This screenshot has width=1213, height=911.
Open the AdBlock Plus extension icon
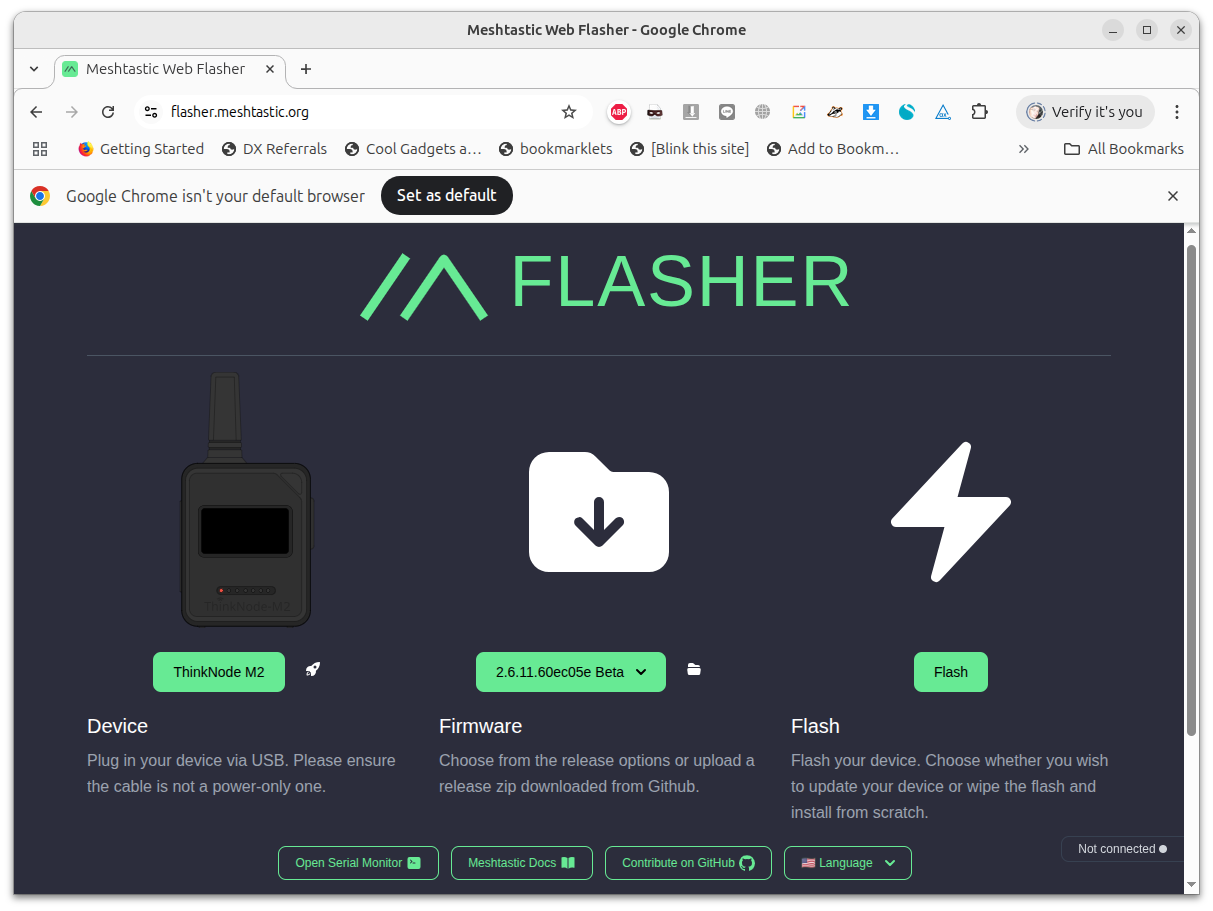pyautogui.click(x=619, y=112)
